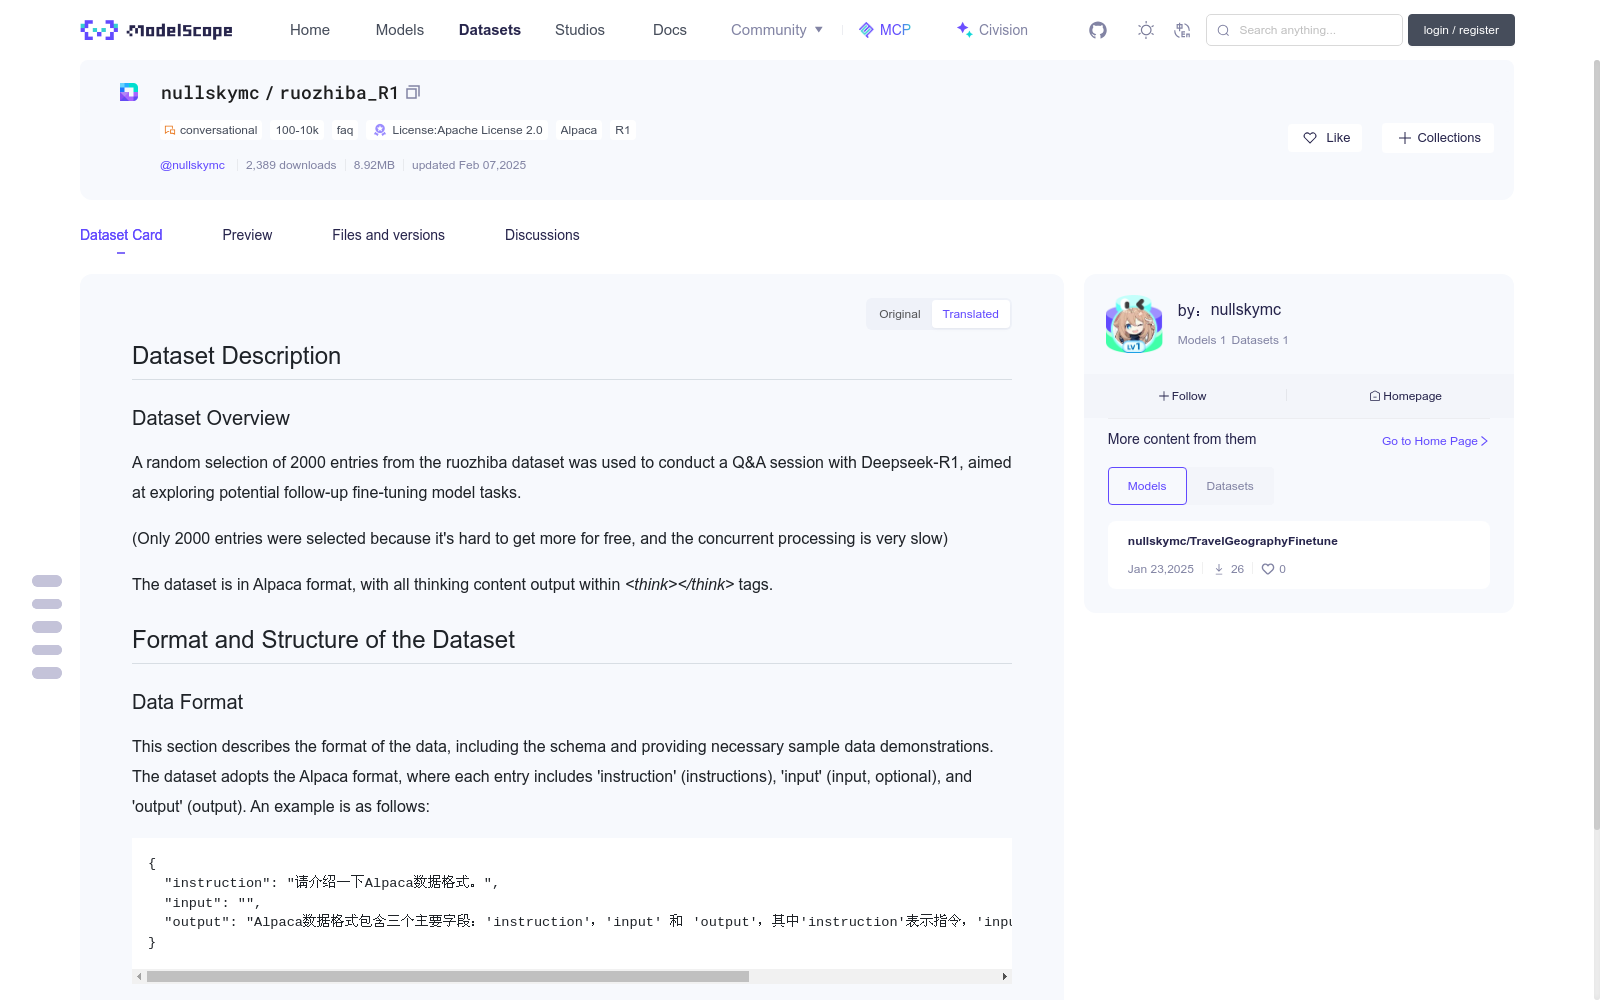Click the nullskymc author avatar
The image size is (1600, 1000).
[1134, 324]
